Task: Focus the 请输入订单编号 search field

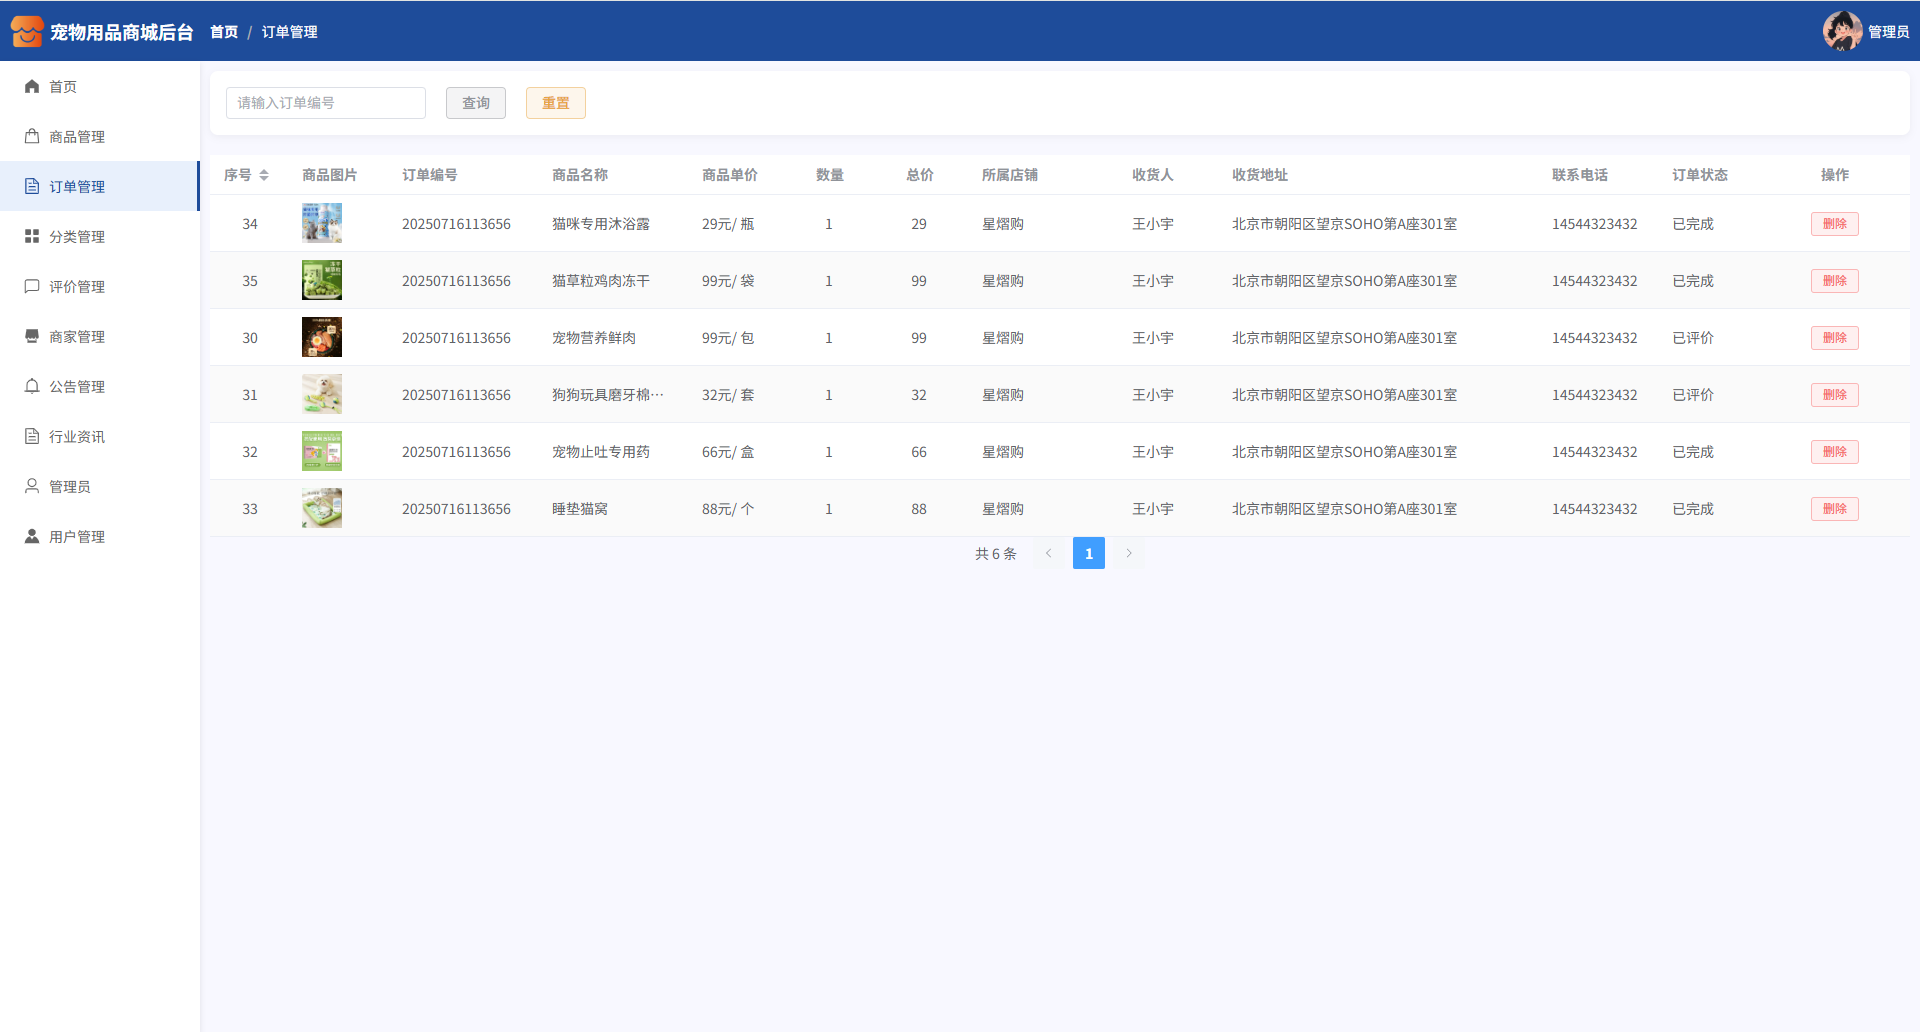Action: tap(326, 103)
